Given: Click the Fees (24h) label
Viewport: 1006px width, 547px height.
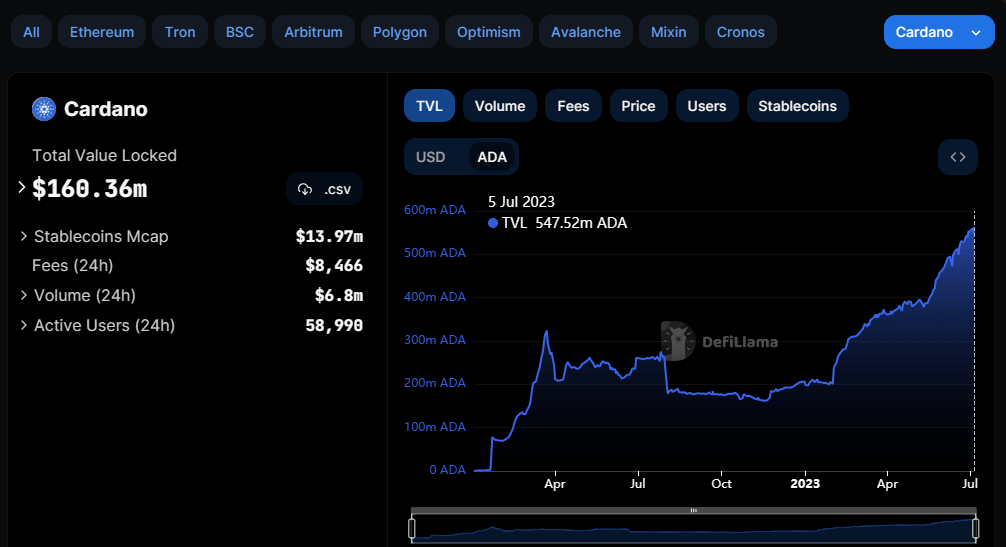Looking at the screenshot, I should [72, 265].
